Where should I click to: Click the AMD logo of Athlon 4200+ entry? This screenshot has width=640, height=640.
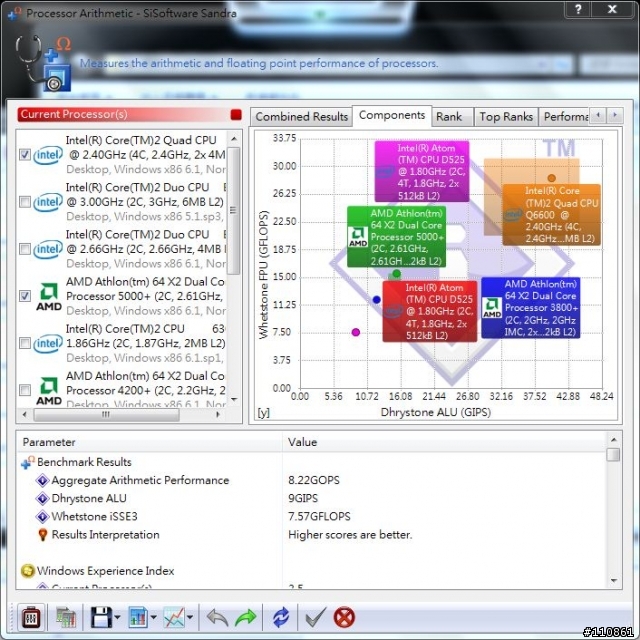[x=49, y=391]
